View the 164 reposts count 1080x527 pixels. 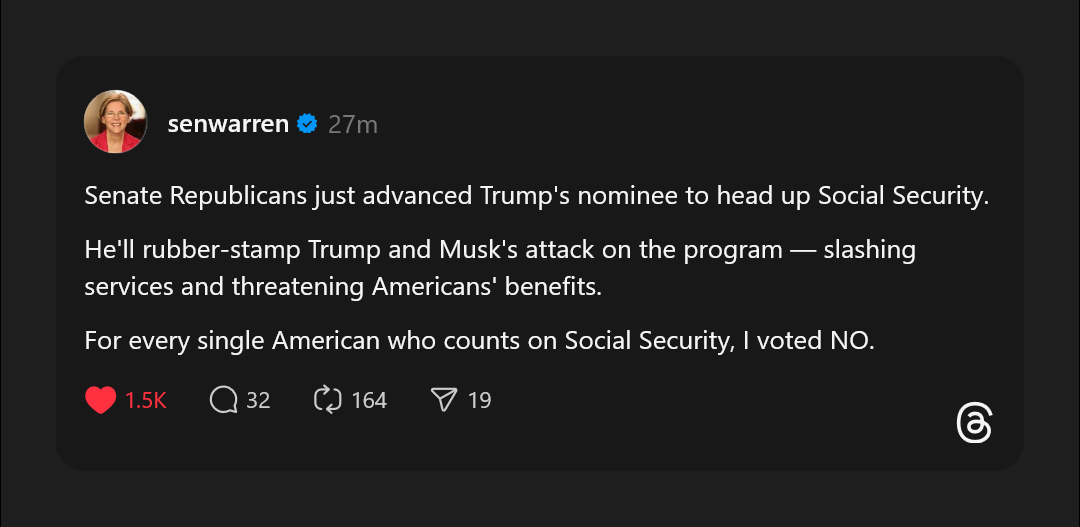point(369,400)
